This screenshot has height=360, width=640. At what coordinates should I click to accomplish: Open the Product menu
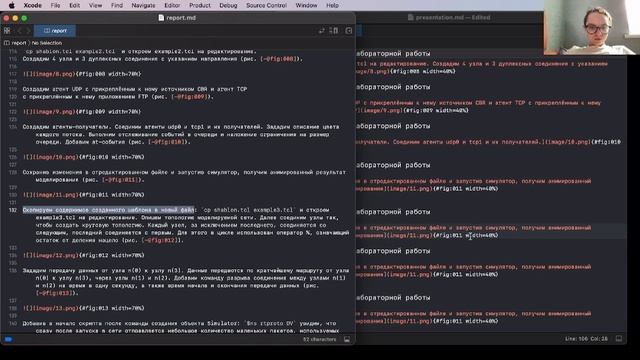pyautogui.click(x=200, y=5)
